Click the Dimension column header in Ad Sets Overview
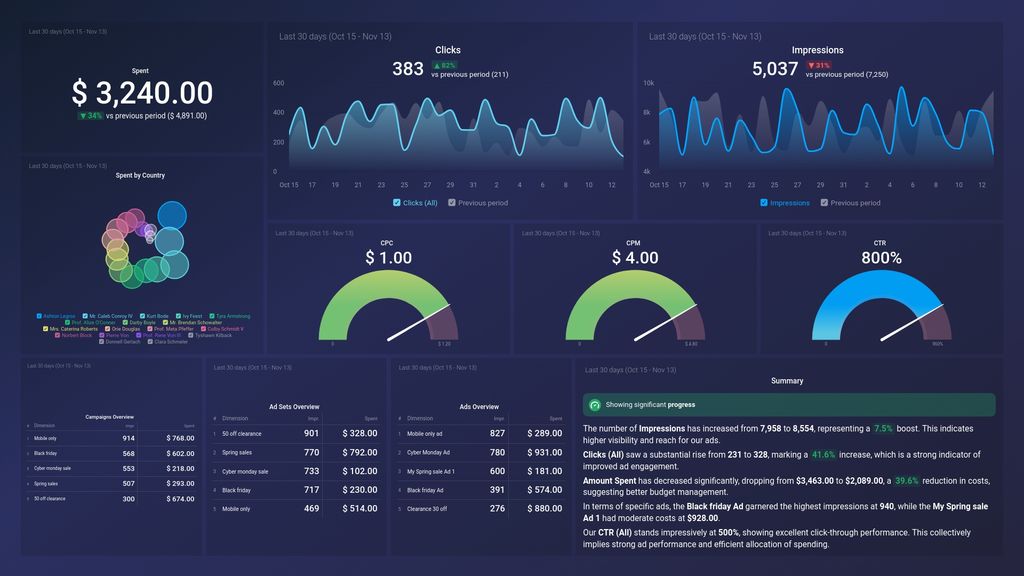The height and width of the screenshot is (576, 1024). click(x=234, y=418)
